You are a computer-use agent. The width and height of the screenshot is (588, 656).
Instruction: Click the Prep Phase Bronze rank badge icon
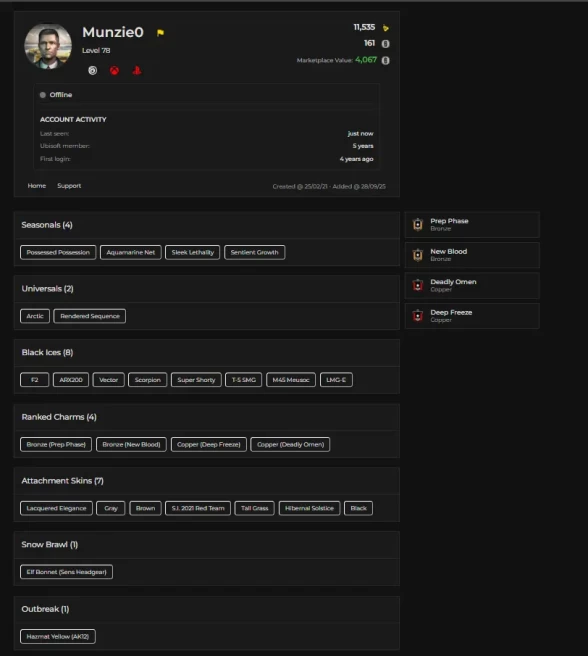pos(418,225)
